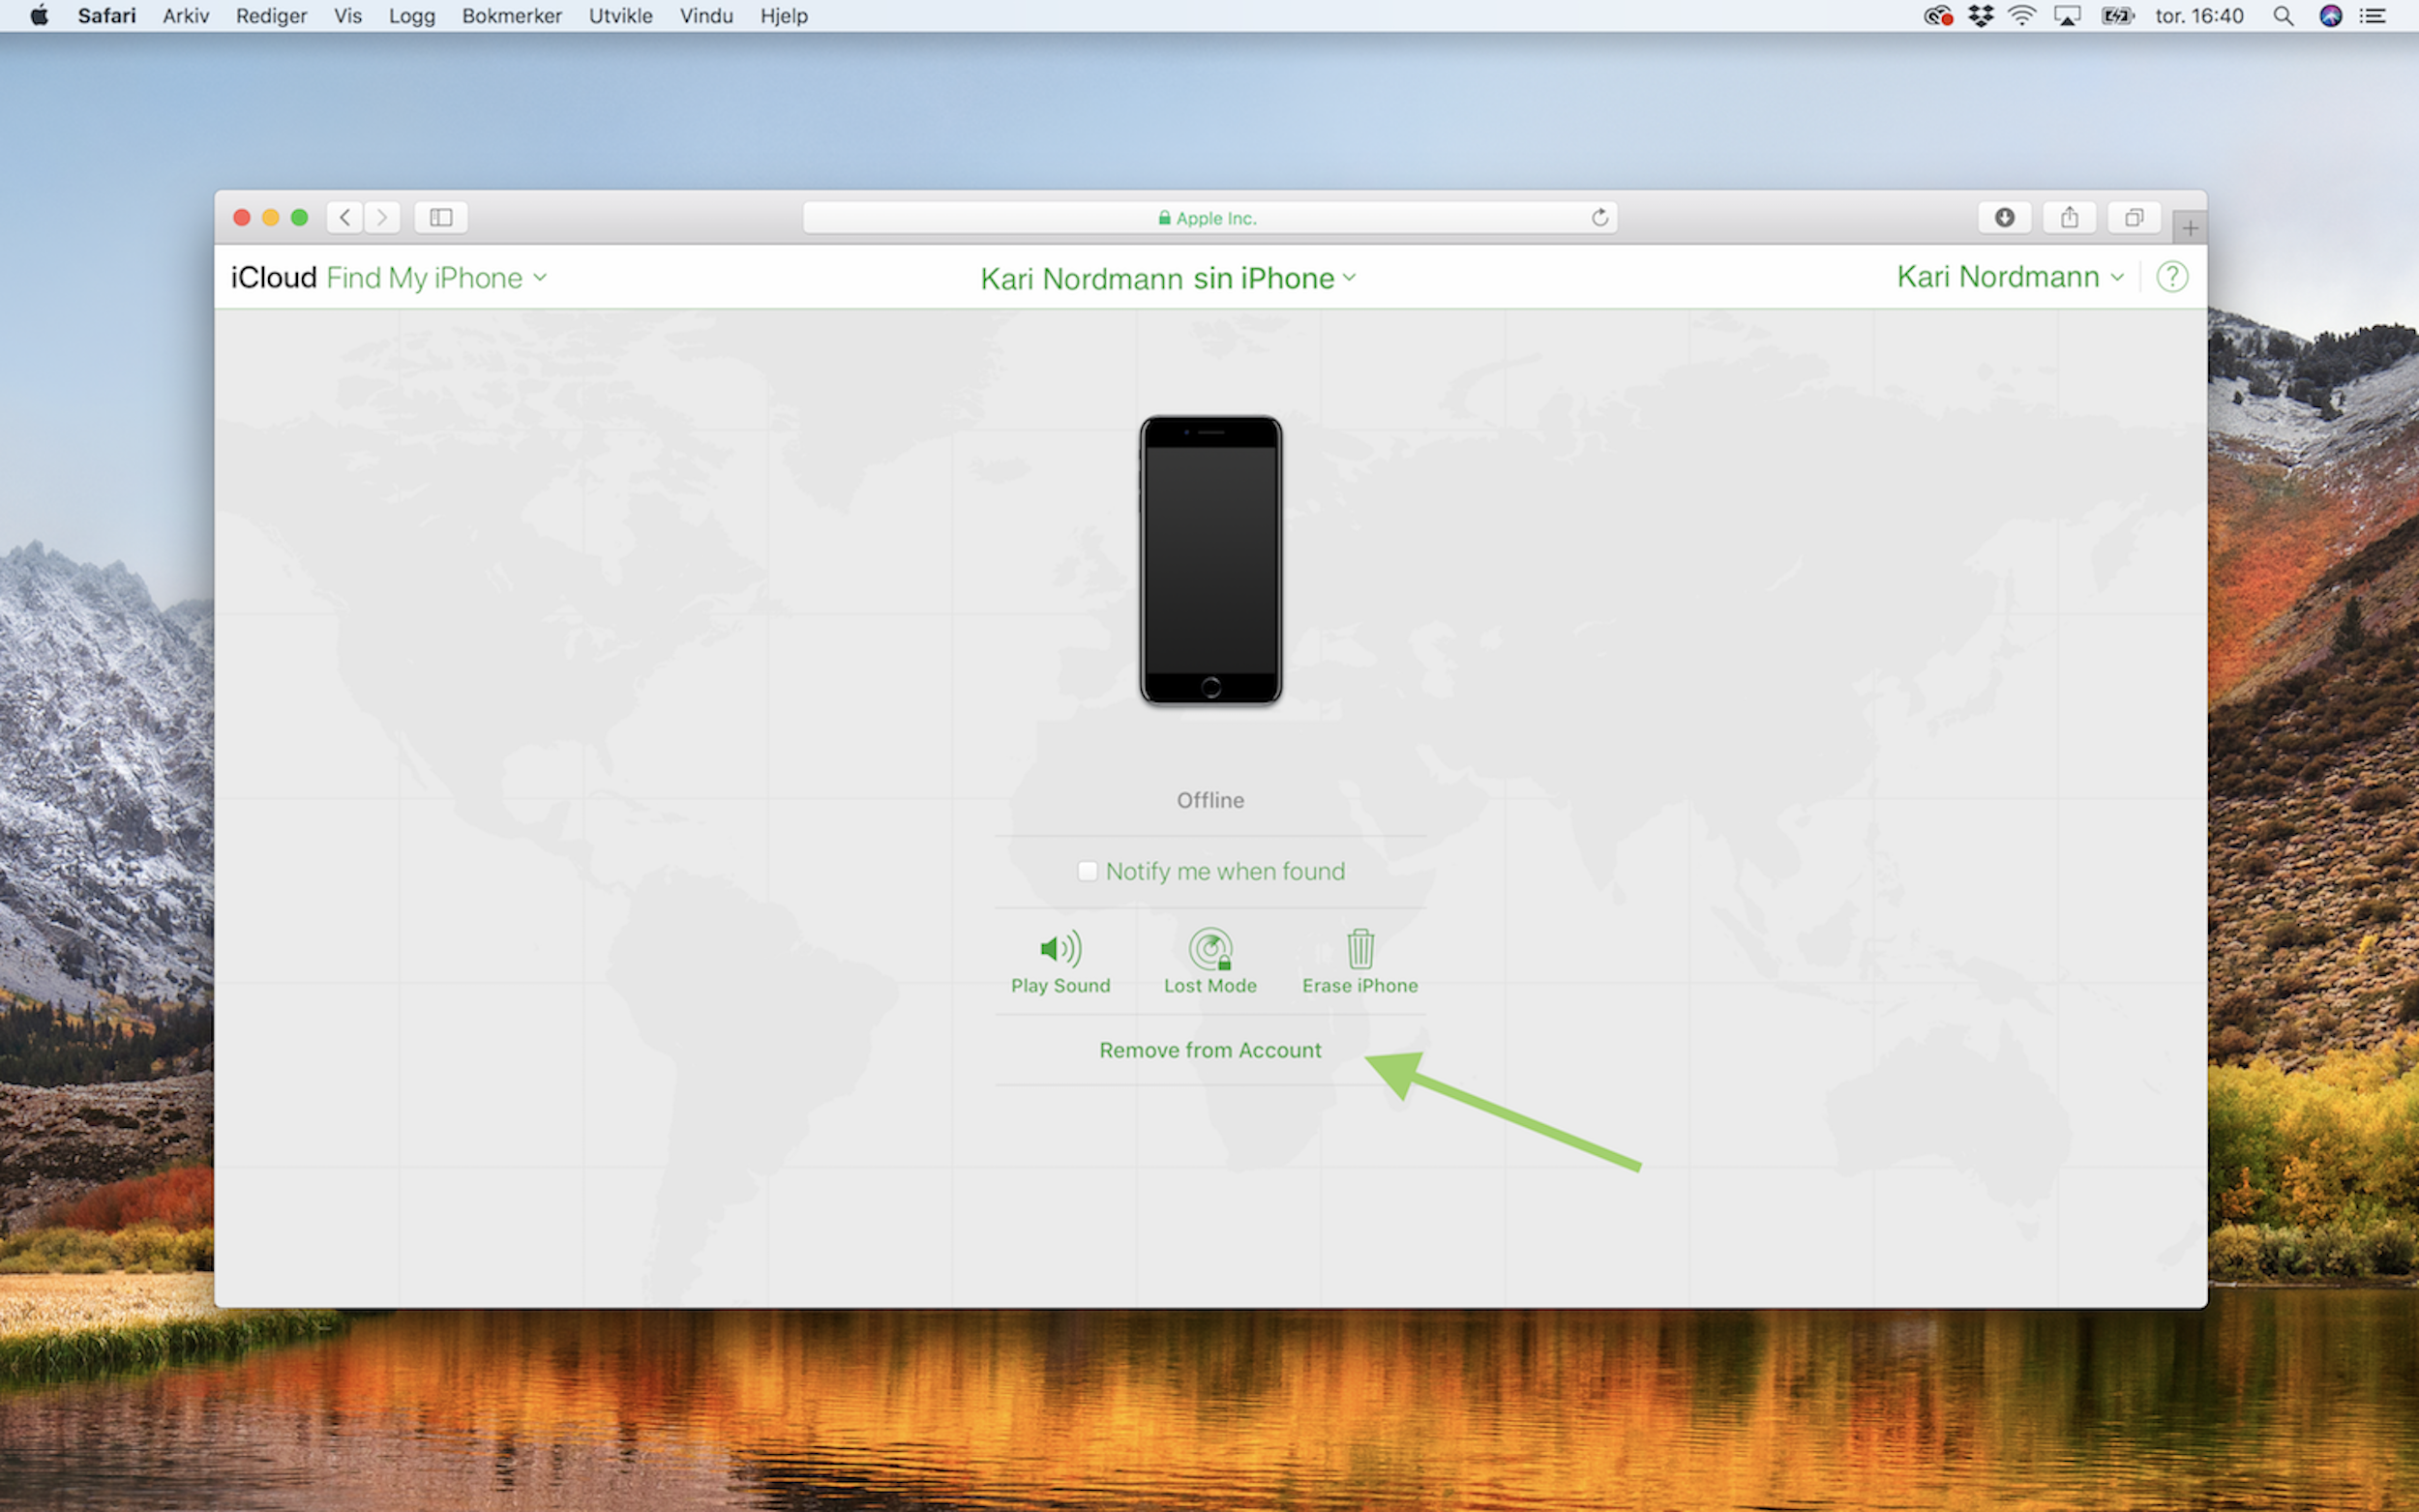Show the Safari sidebar

[441, 217]
